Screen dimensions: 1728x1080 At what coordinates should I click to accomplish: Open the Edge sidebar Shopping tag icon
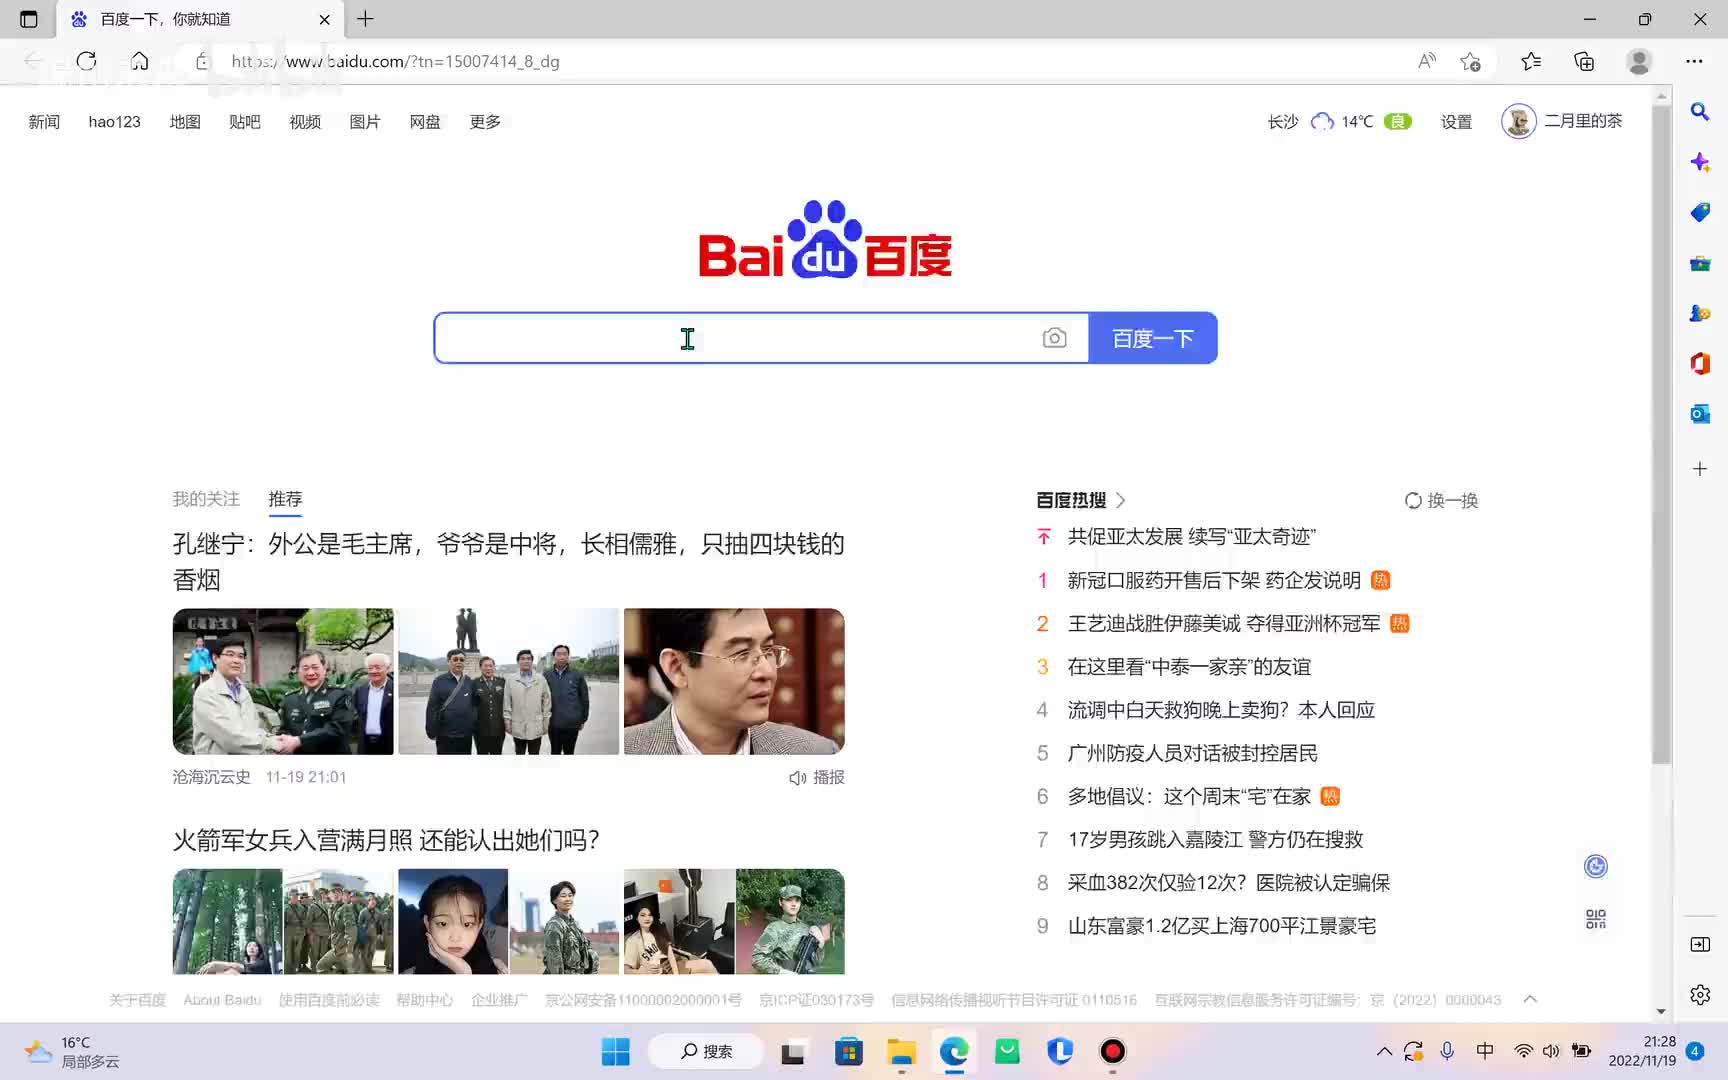(1700, 212)
